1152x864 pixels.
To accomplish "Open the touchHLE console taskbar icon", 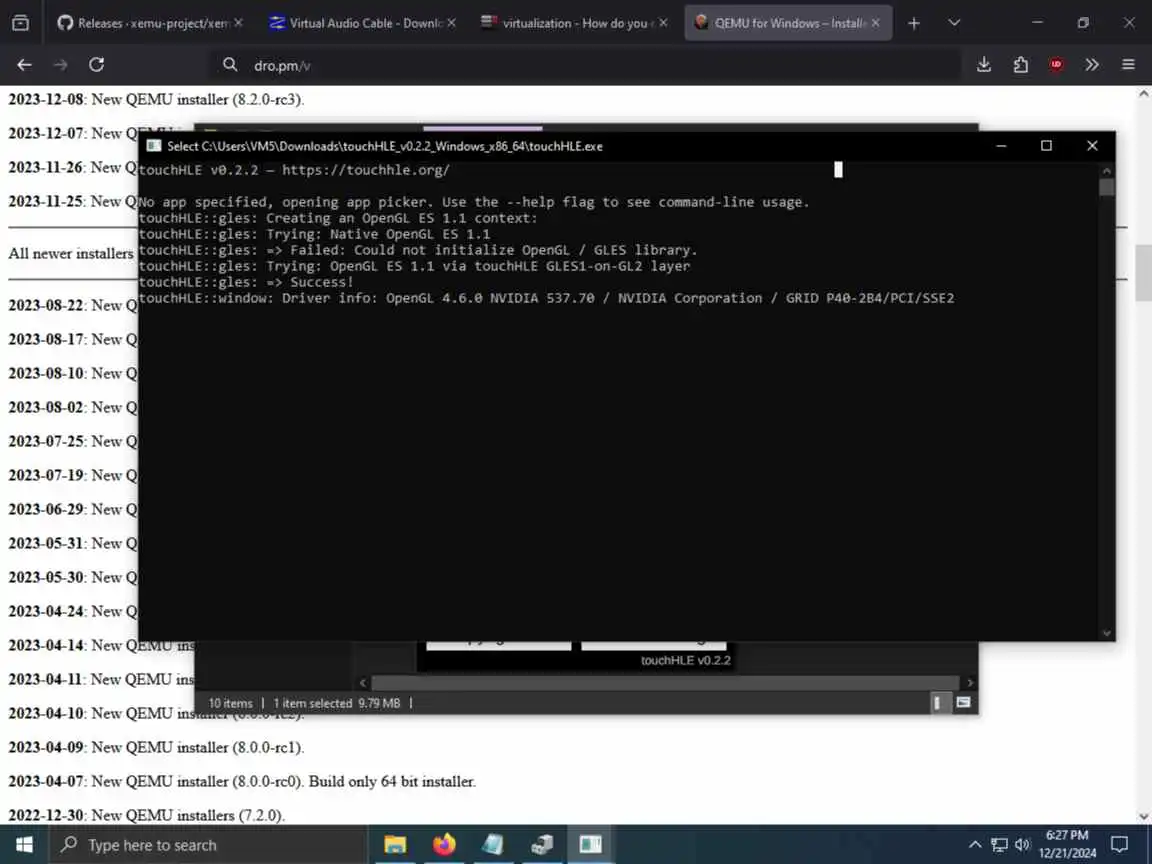I will click(x=591, y=844).
